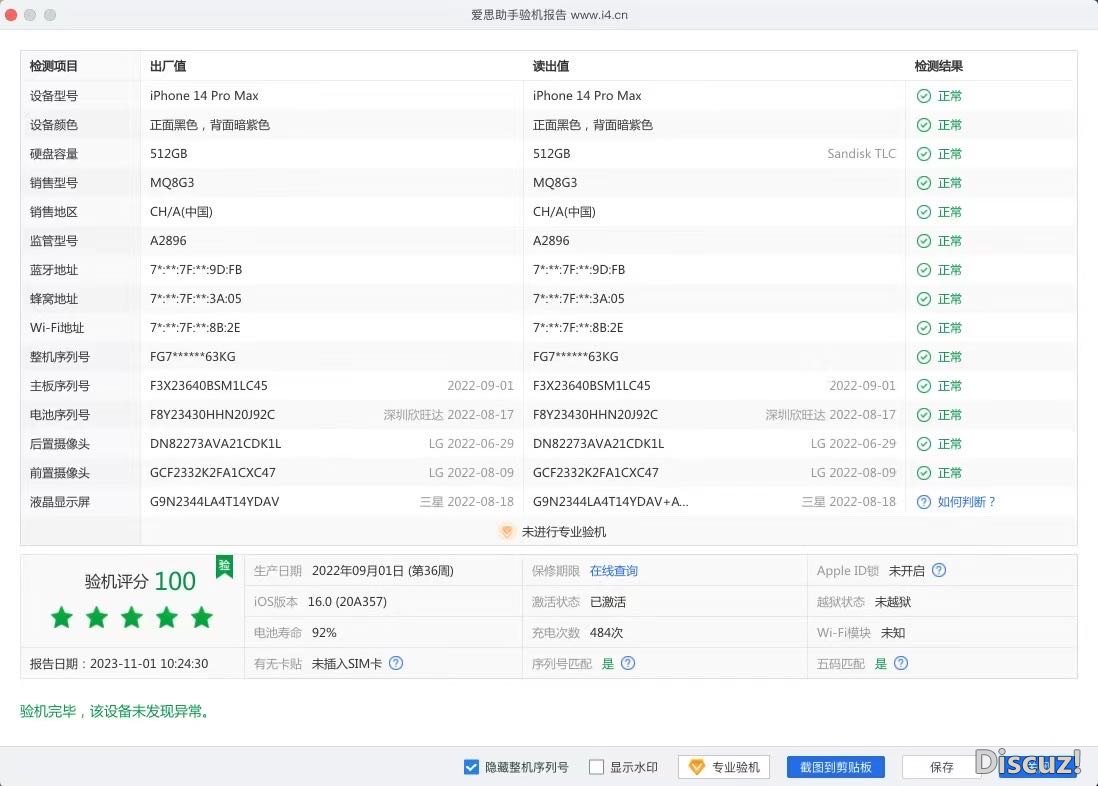The height and width of the screenshot is (786, 1098).
Task: Click the 检测项目 column header
Action: pyautogui.click(x=54, y=66)
